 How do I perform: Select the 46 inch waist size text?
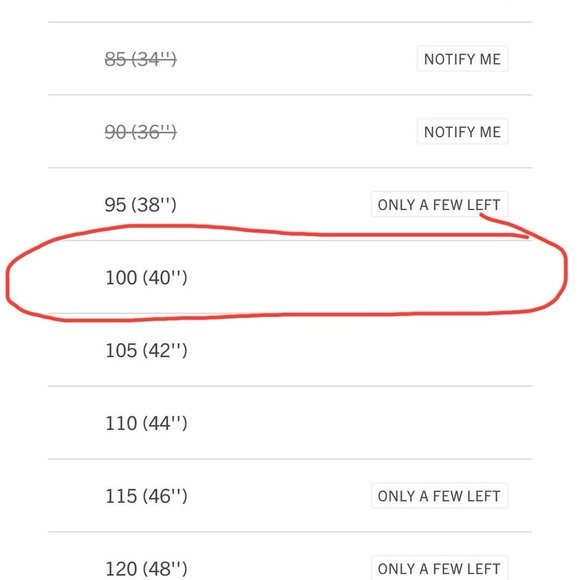(x=146, y=496)
